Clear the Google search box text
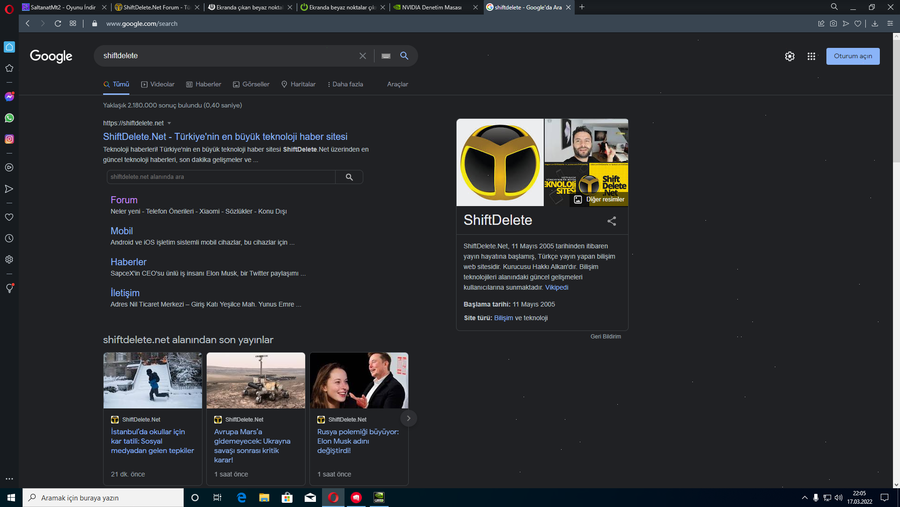Image resolution: width=900 pixels, height=507 pixels. click(362, 56)
